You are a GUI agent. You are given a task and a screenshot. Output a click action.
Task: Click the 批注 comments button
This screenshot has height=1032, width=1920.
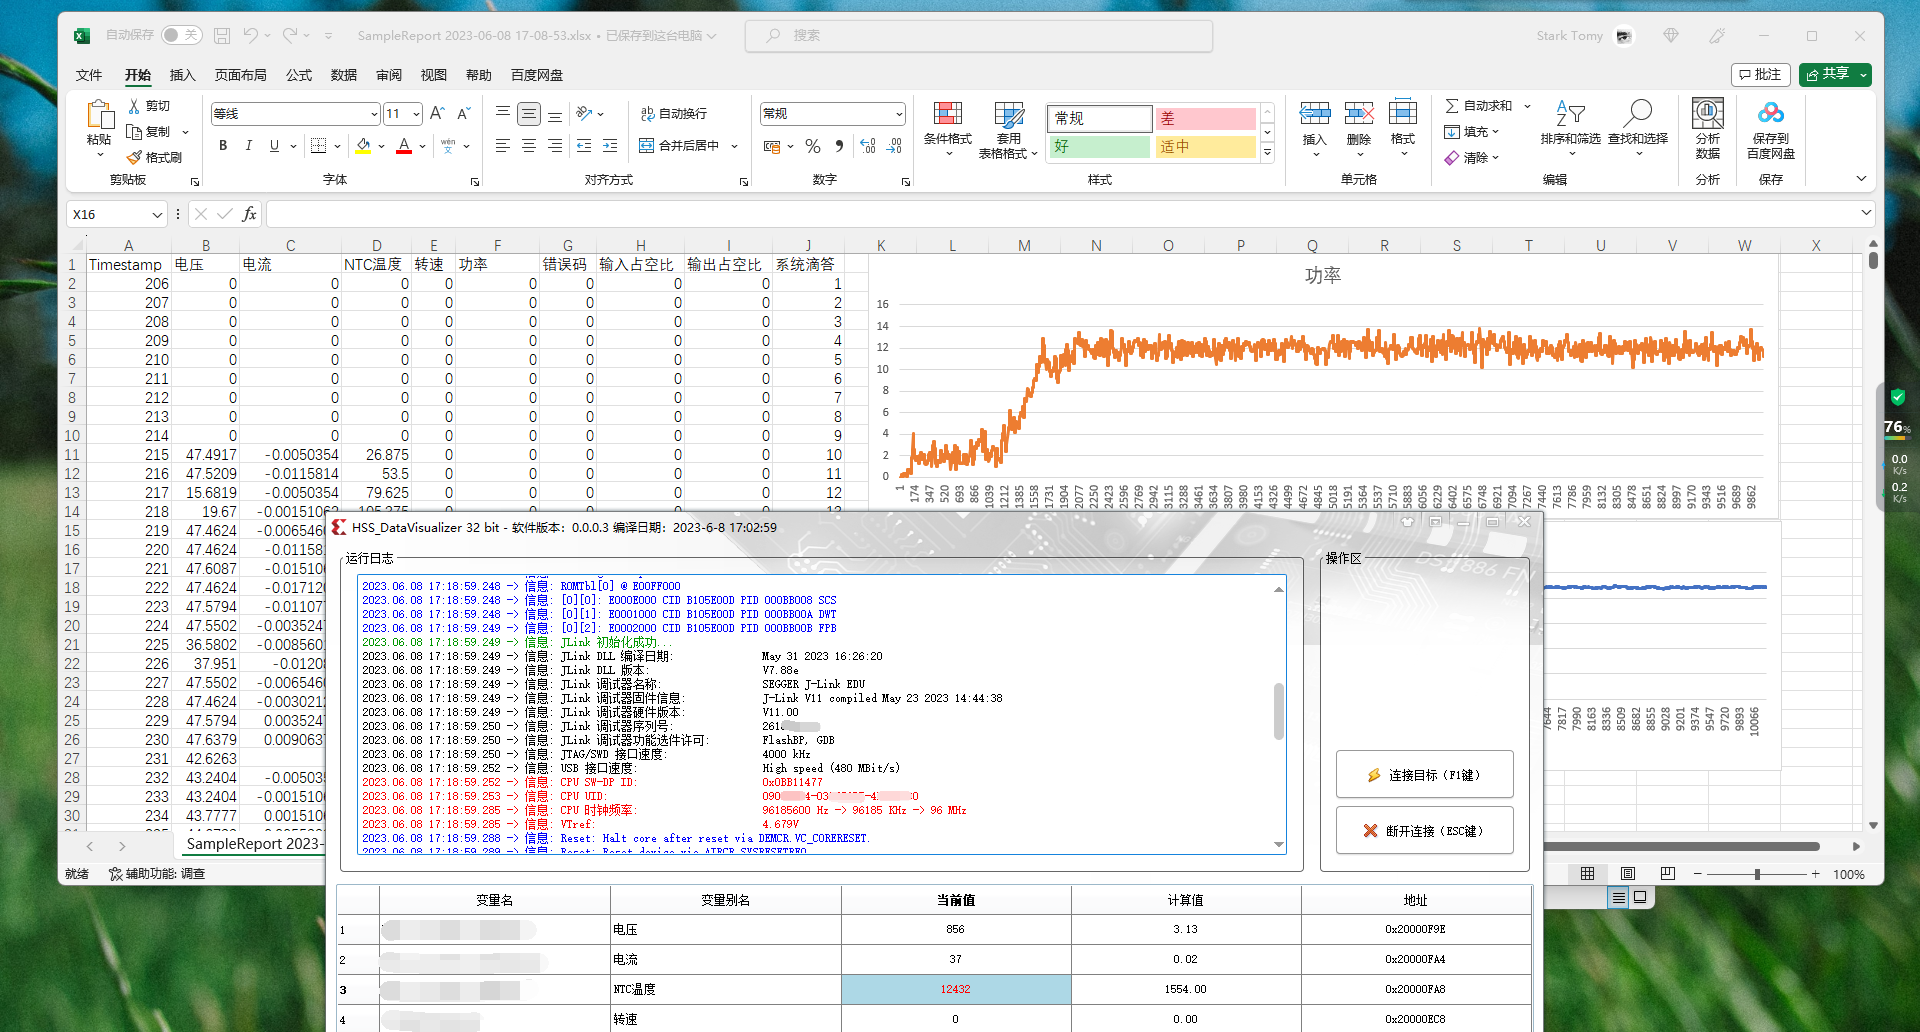1760,75
